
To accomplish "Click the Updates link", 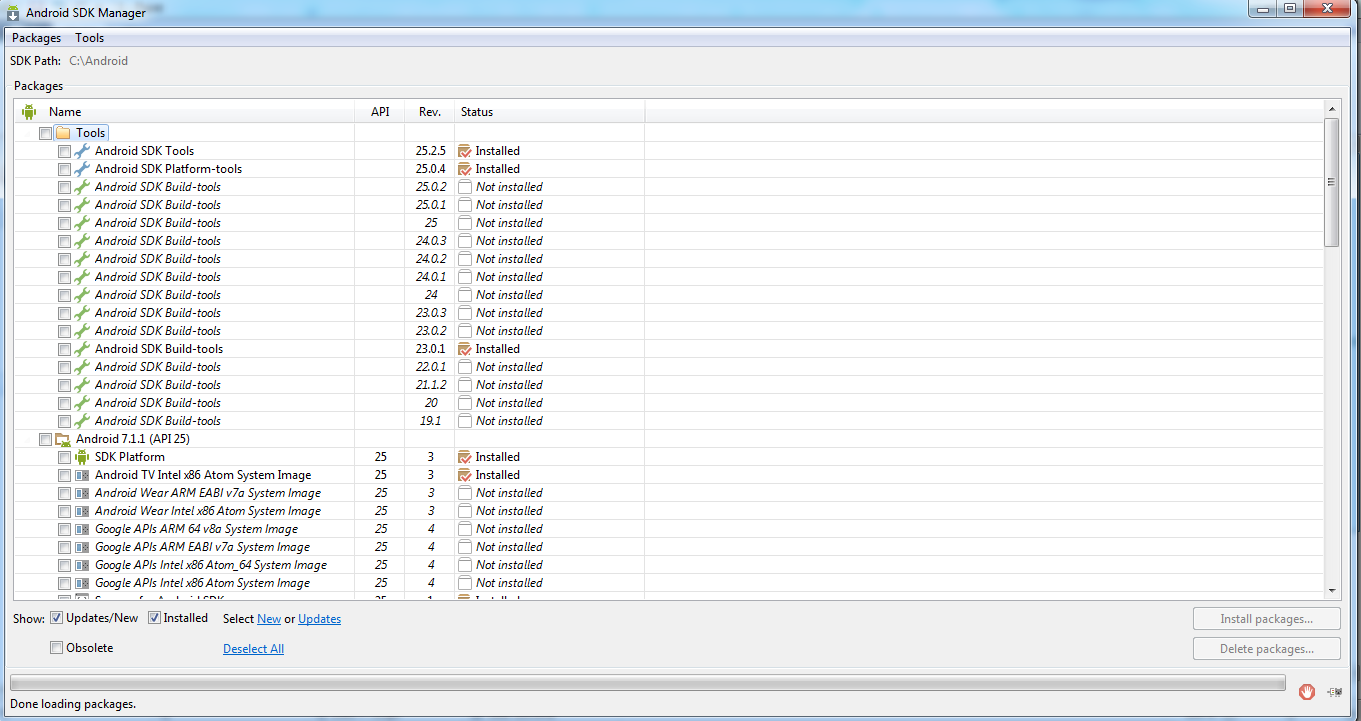I will point(320,619).
